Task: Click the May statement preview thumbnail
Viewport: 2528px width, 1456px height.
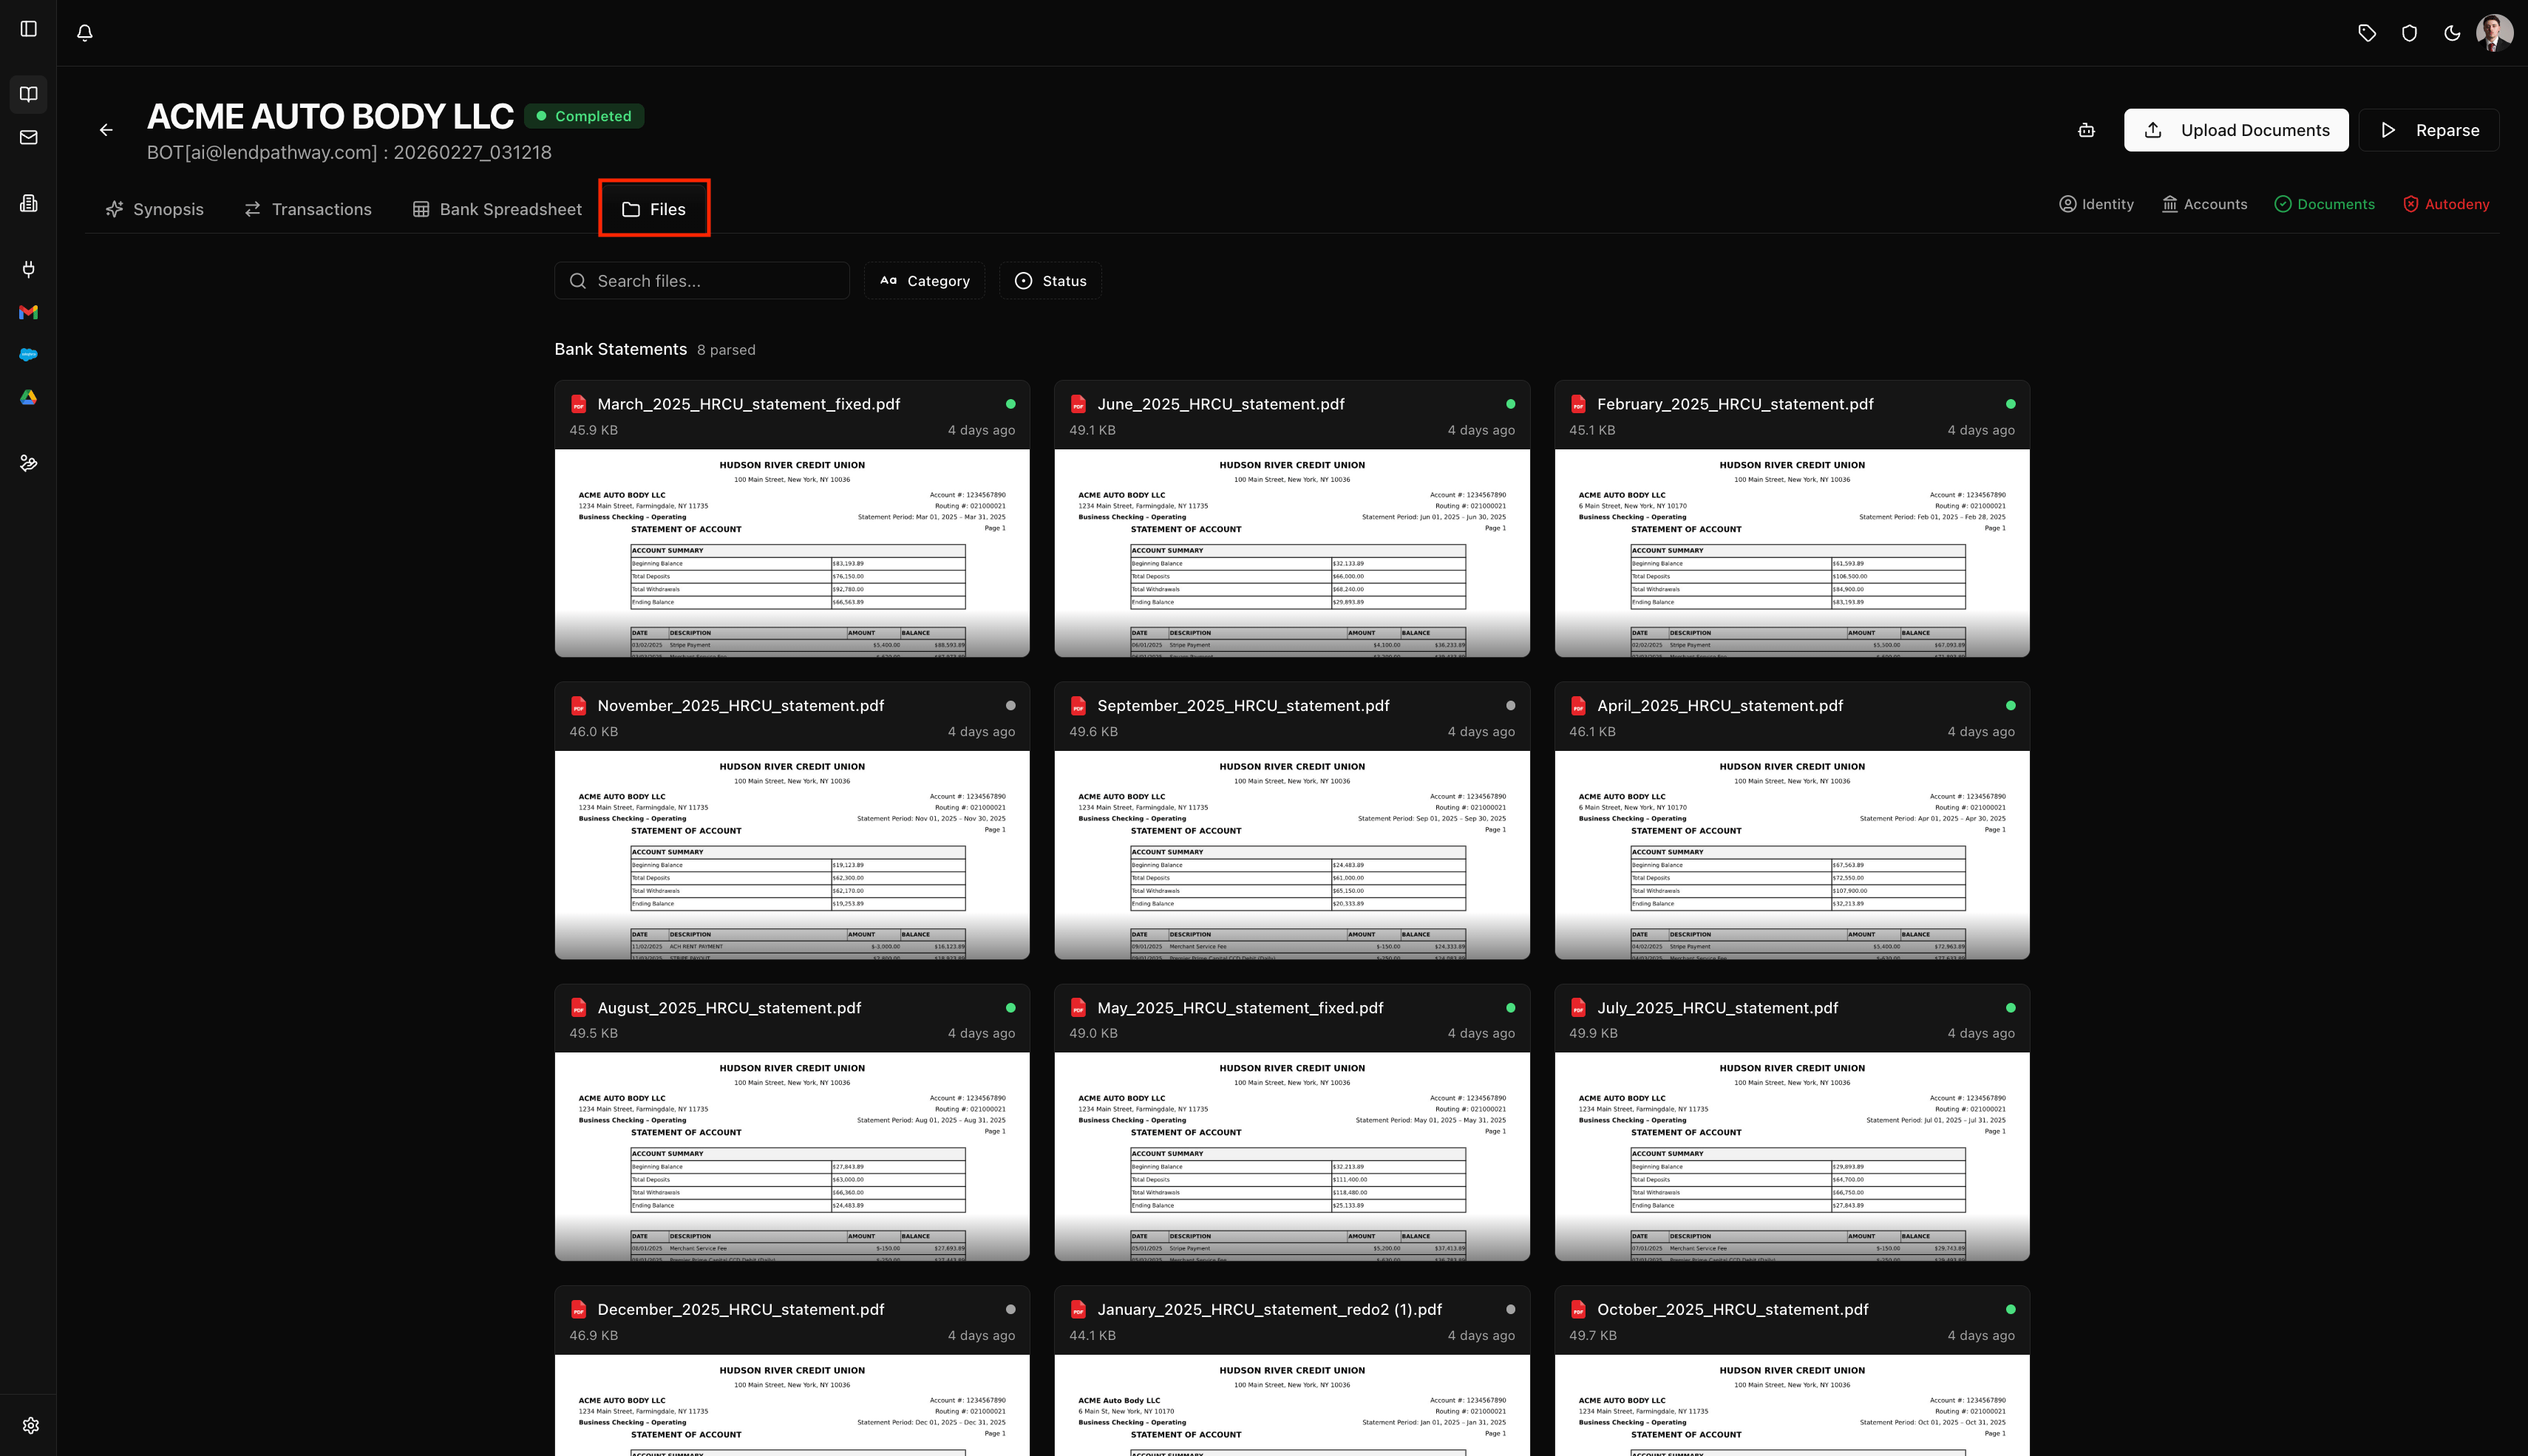Action: (1292, 1156)
